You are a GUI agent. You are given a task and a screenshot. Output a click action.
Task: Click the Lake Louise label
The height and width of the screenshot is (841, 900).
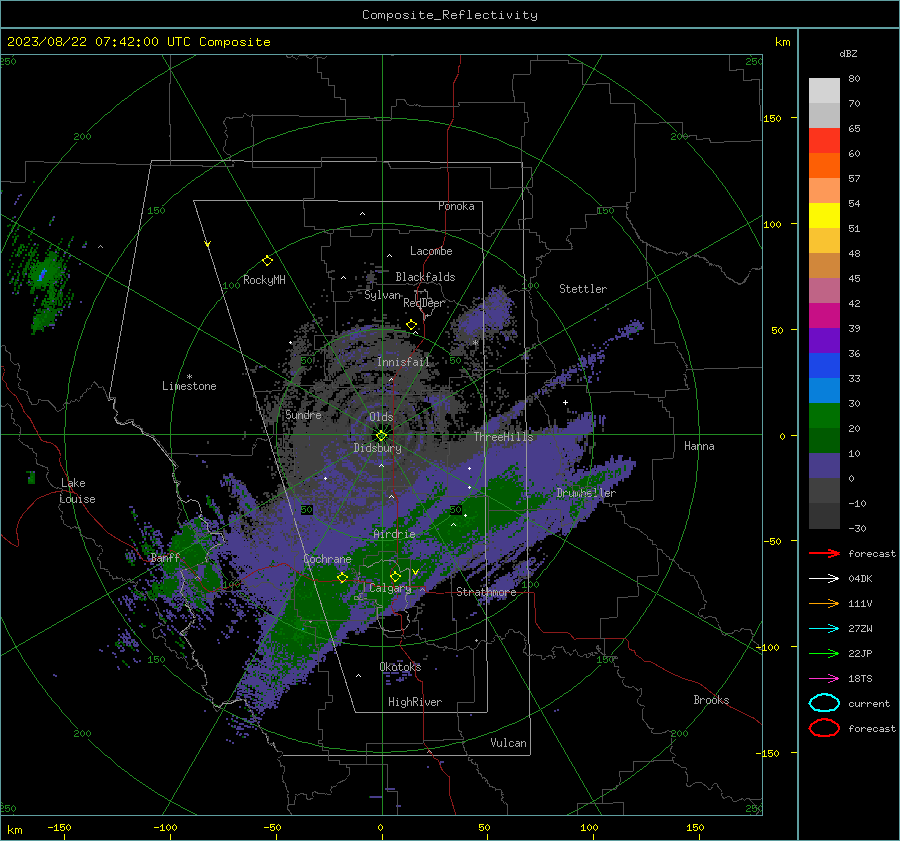[77, 491]
